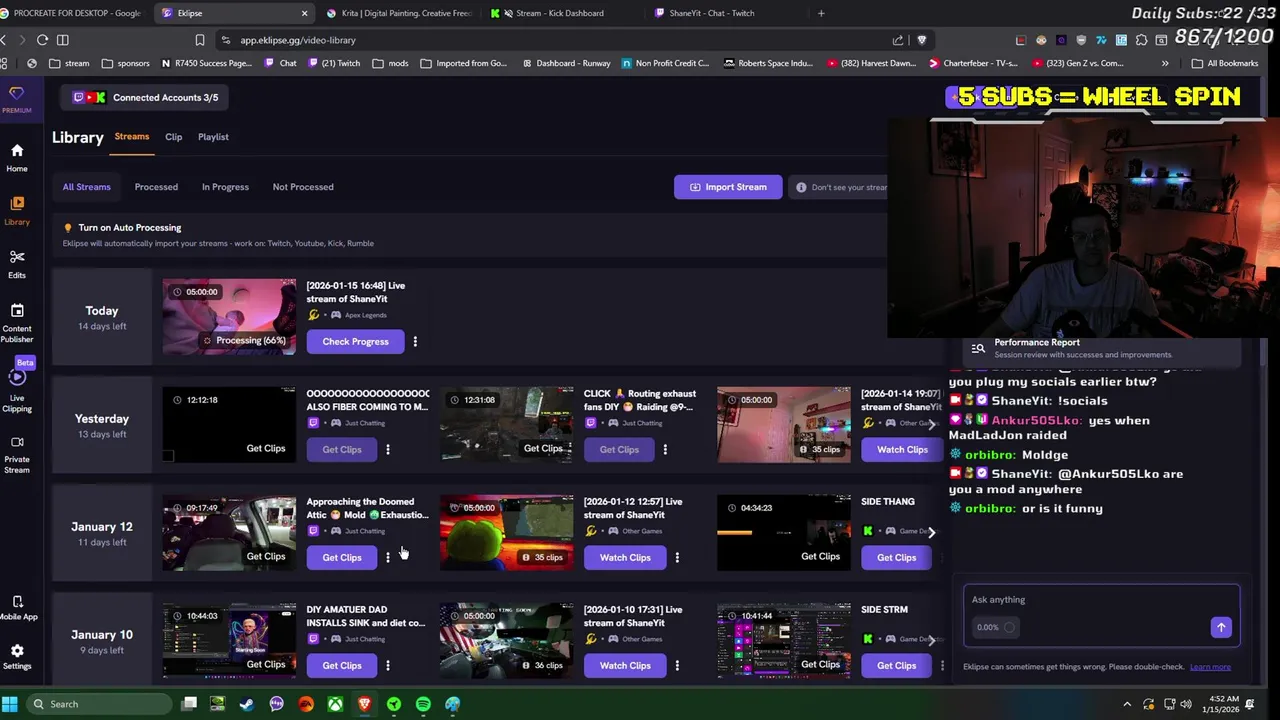The width and height of the screenshot is (1280, 720).
Task: Reload the page in browser toolbar
Action: [42, 40]
